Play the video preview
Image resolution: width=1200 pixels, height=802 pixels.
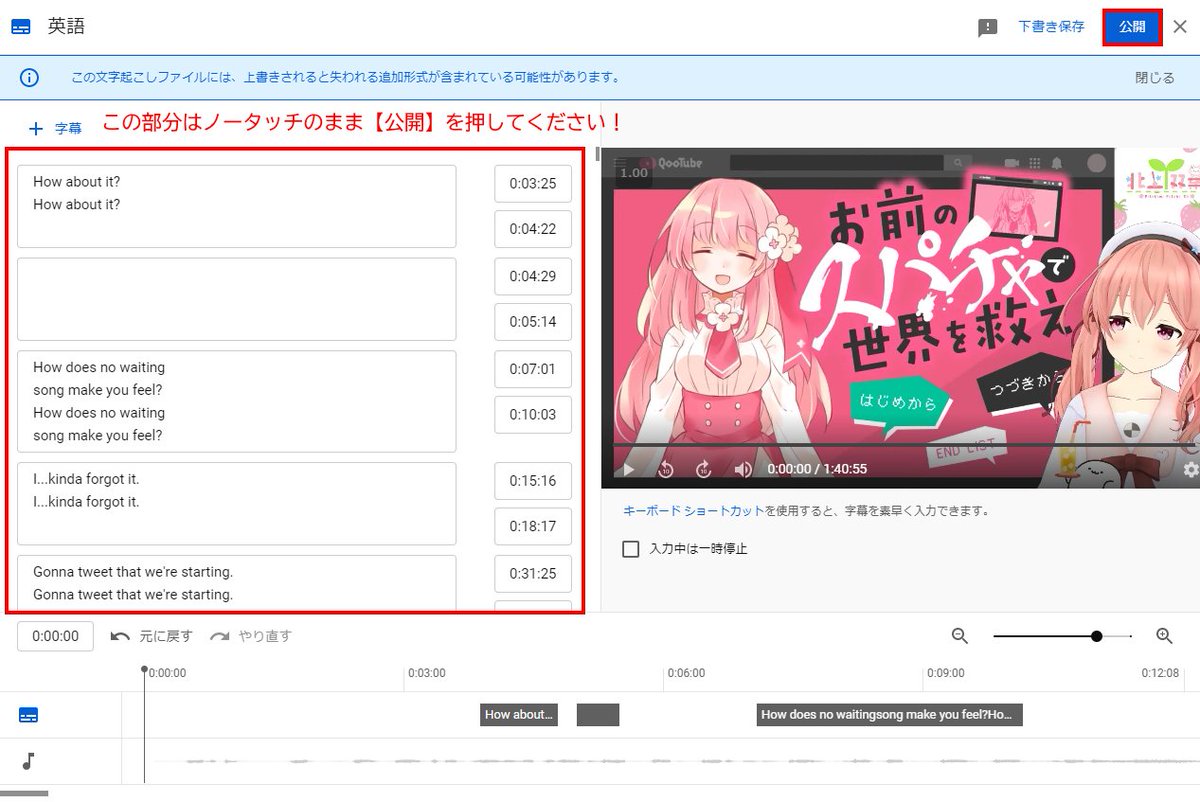pos(629,468)
